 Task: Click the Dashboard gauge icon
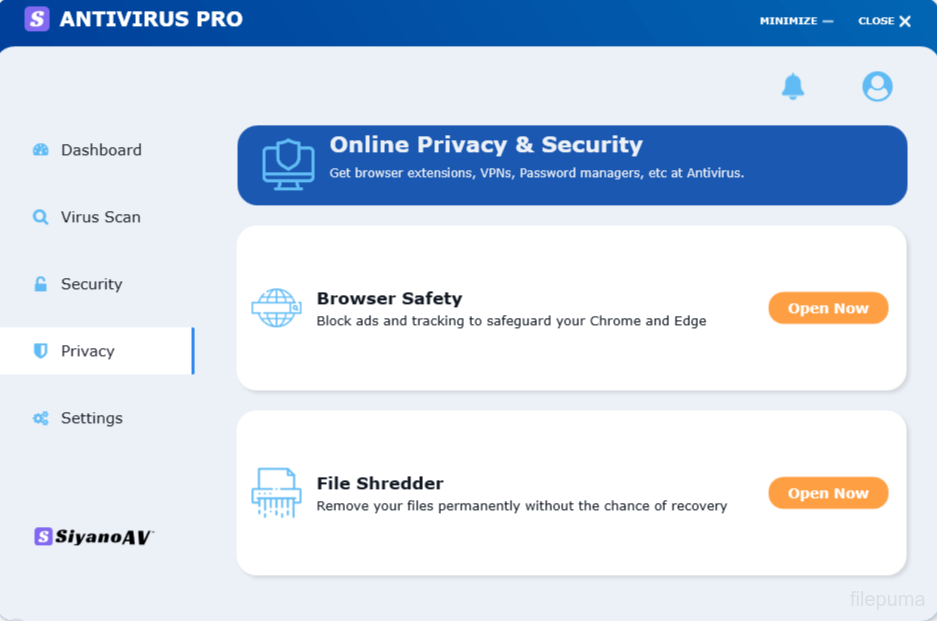tap(41, 150)
